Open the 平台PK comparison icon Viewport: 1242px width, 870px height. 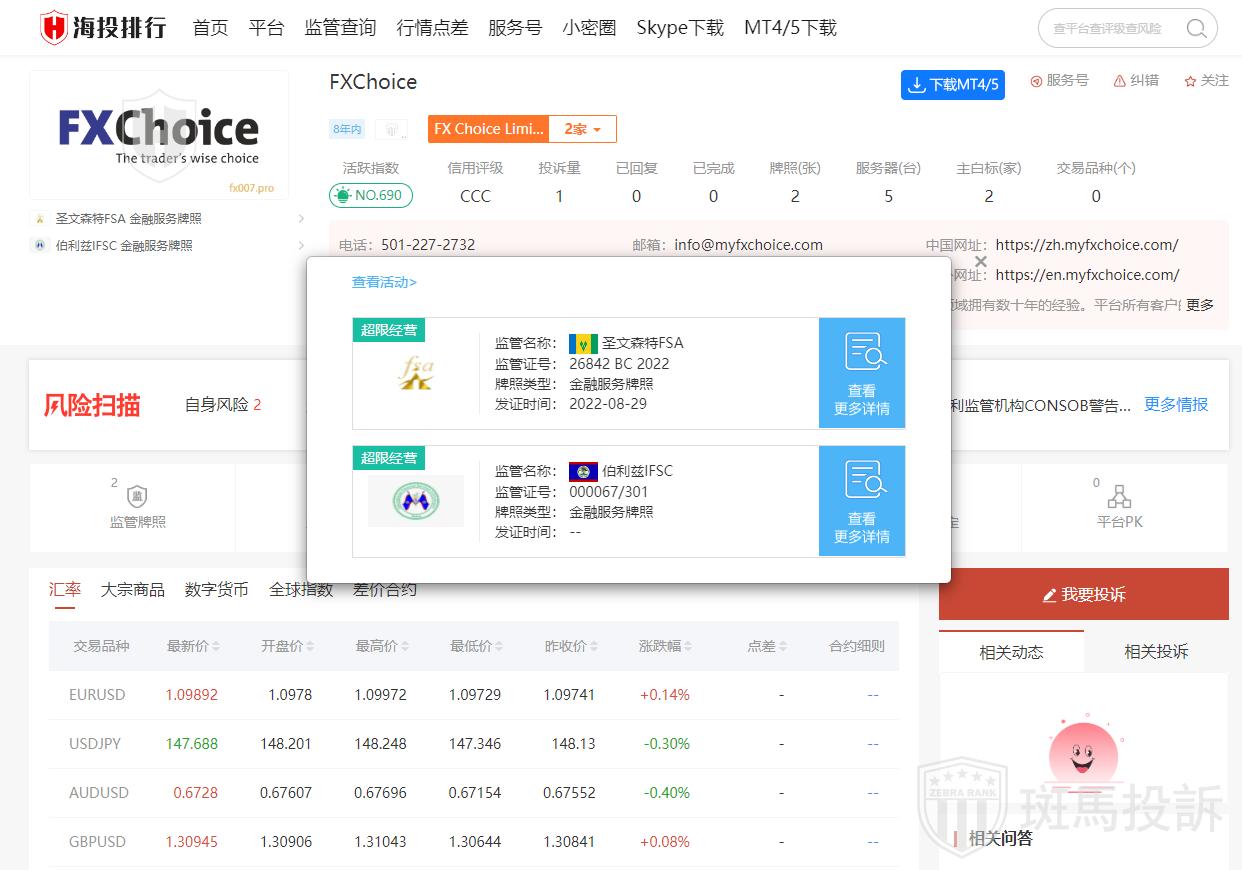[1119, 497]
